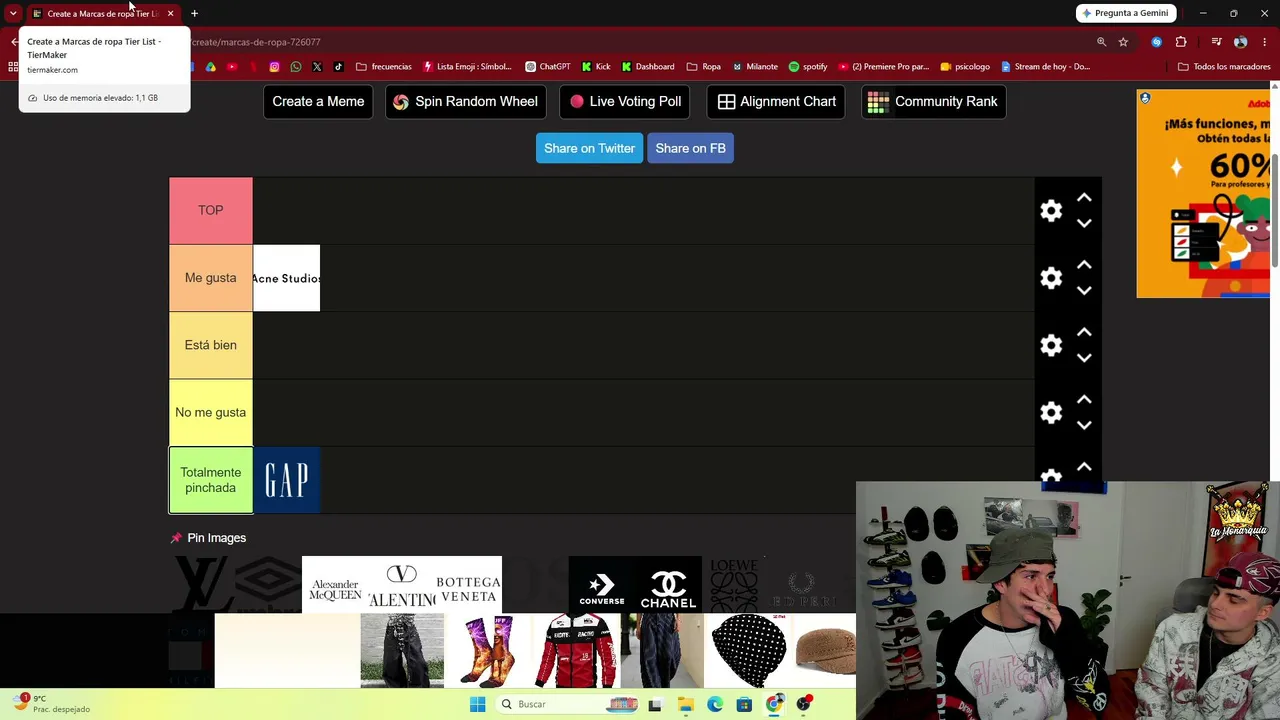Select the purple flame socks image
Viewport: 1280px width, 720px height.
click(x=489, y=651)
